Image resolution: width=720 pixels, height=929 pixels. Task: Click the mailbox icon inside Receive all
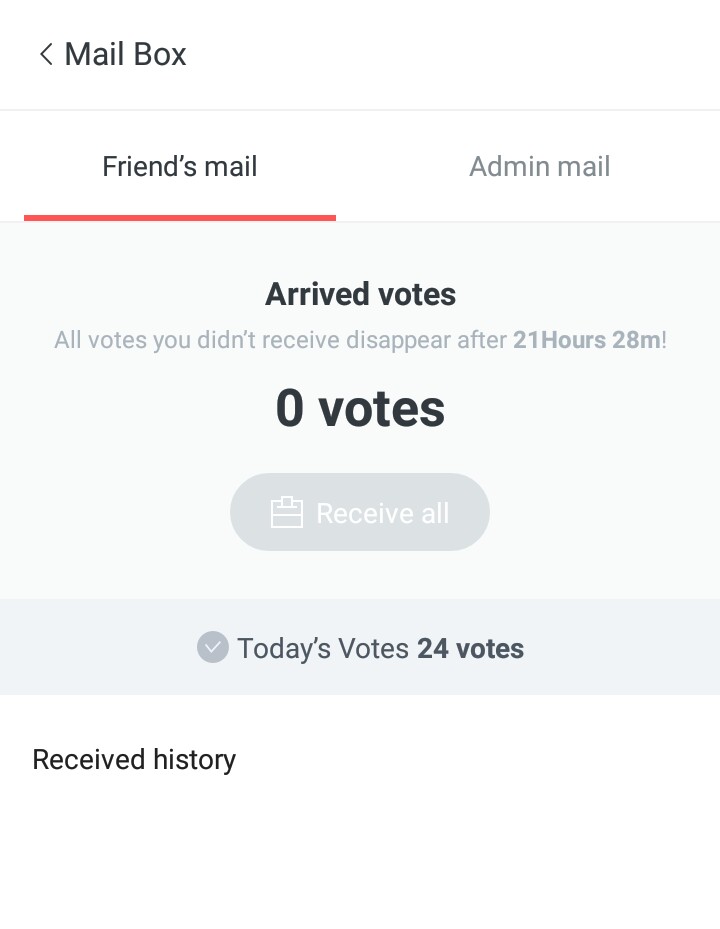click(286, 513)
